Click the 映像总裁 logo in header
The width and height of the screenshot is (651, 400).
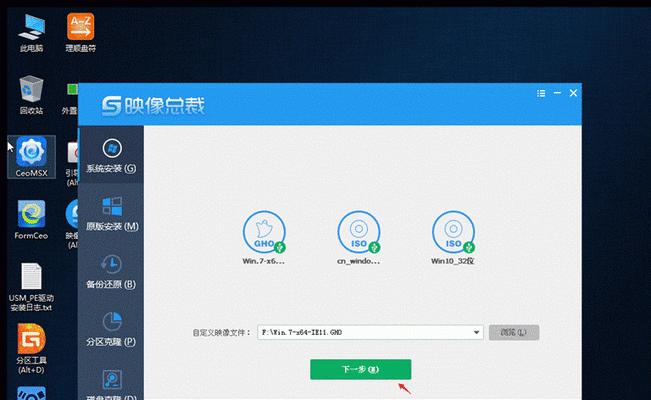pyautogui.click(x=153, y=106)
